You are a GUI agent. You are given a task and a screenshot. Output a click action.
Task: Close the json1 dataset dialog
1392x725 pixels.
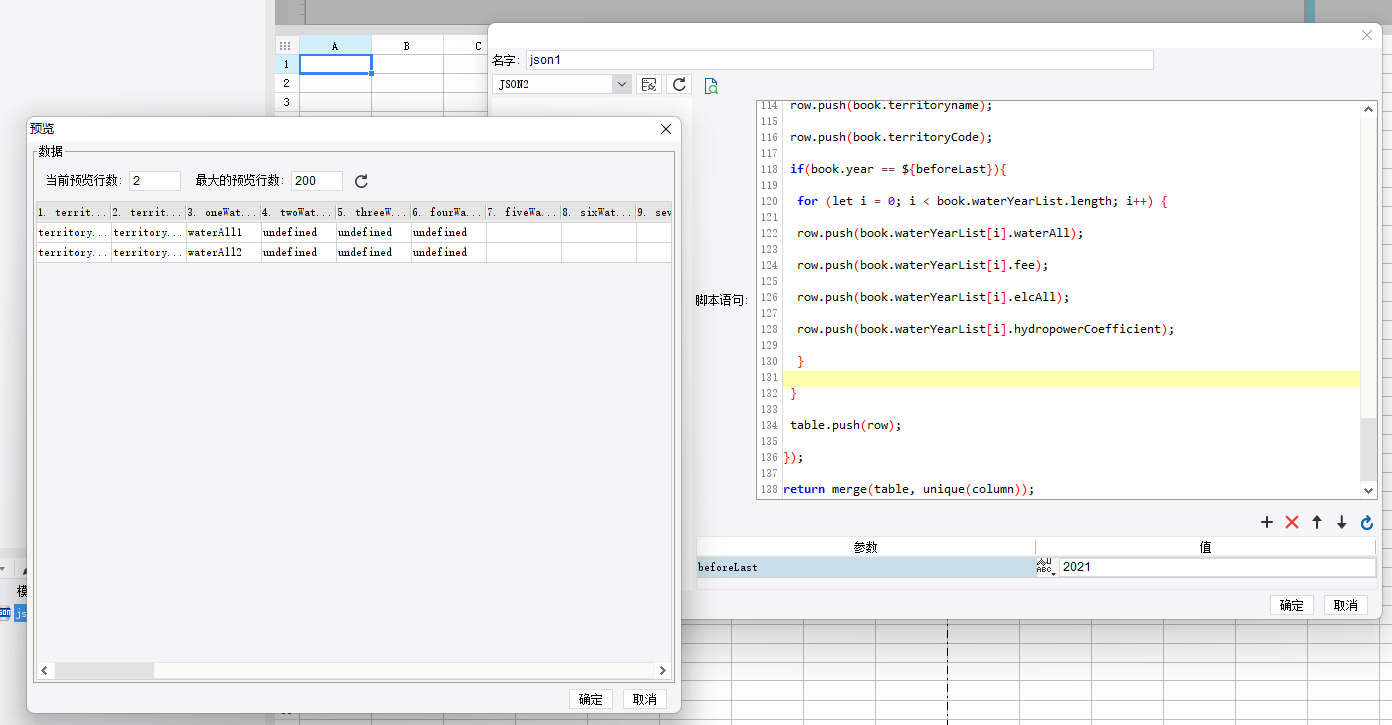pos(1367,35)
